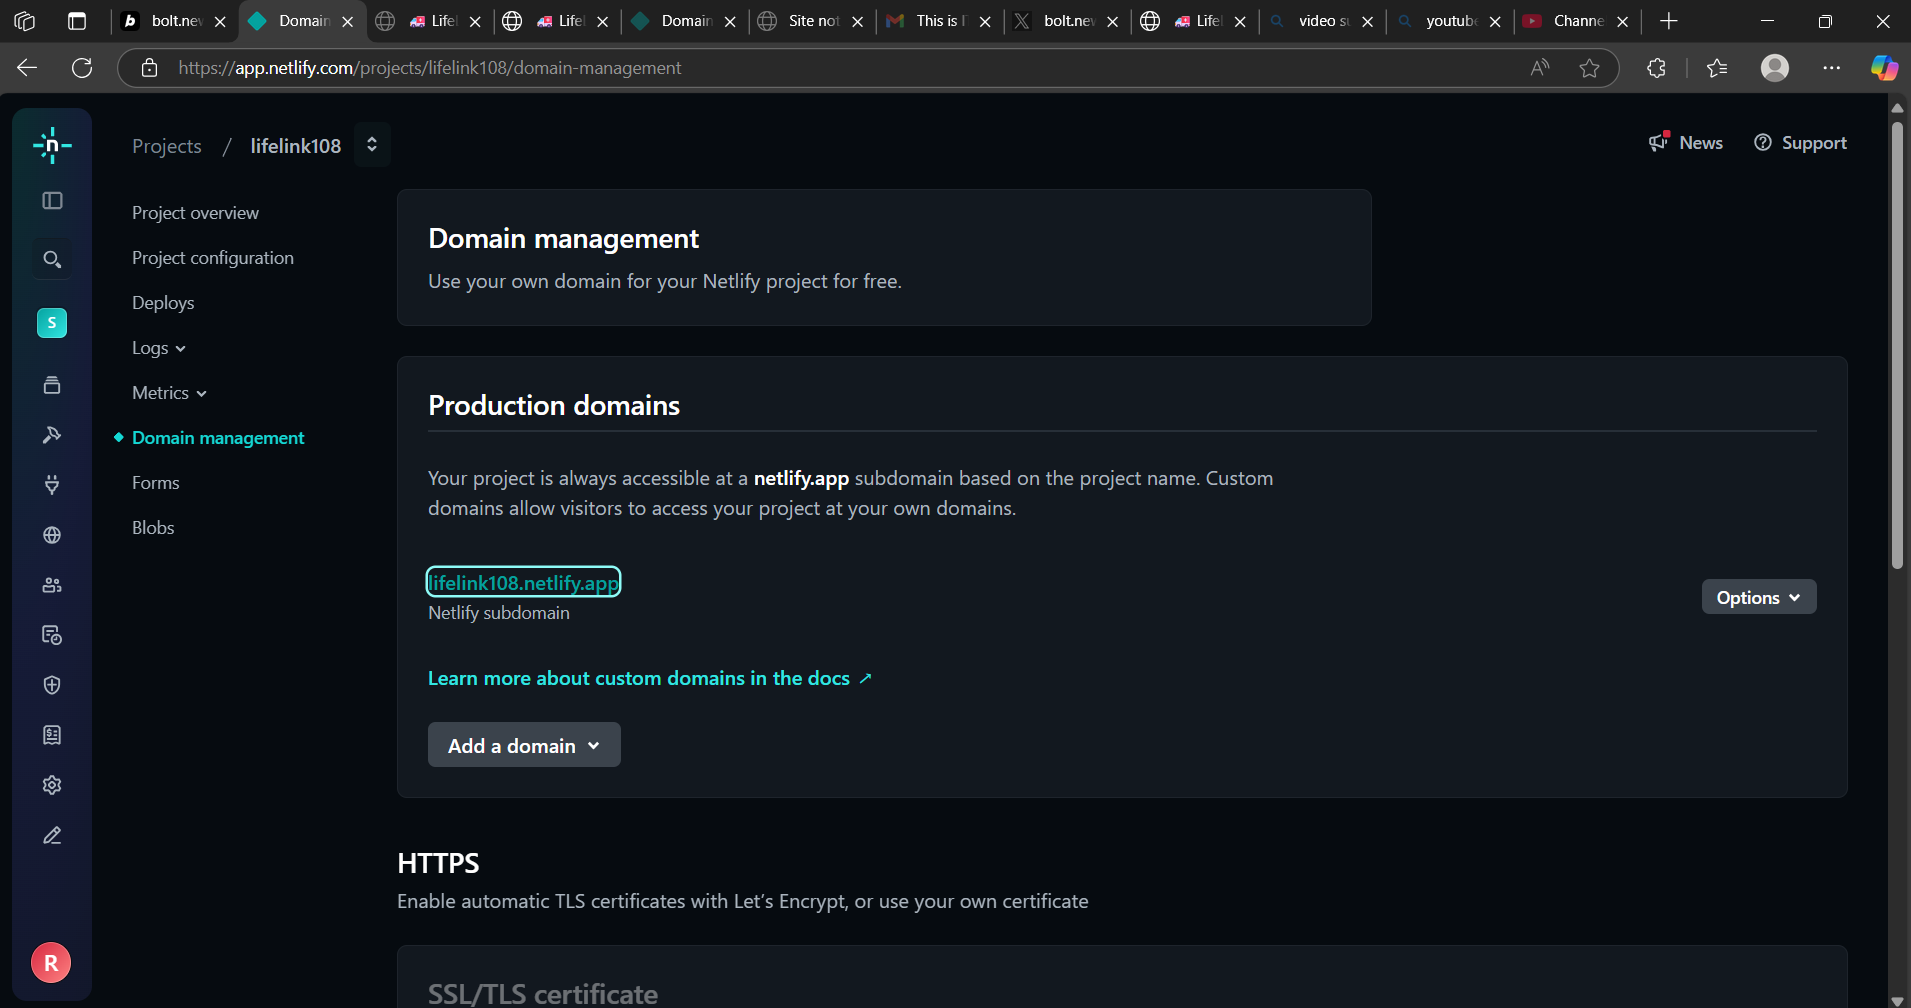Open the domains globe icon in the sidebar
Screen dimensions: 1911x1008
[x=52, y=535]
